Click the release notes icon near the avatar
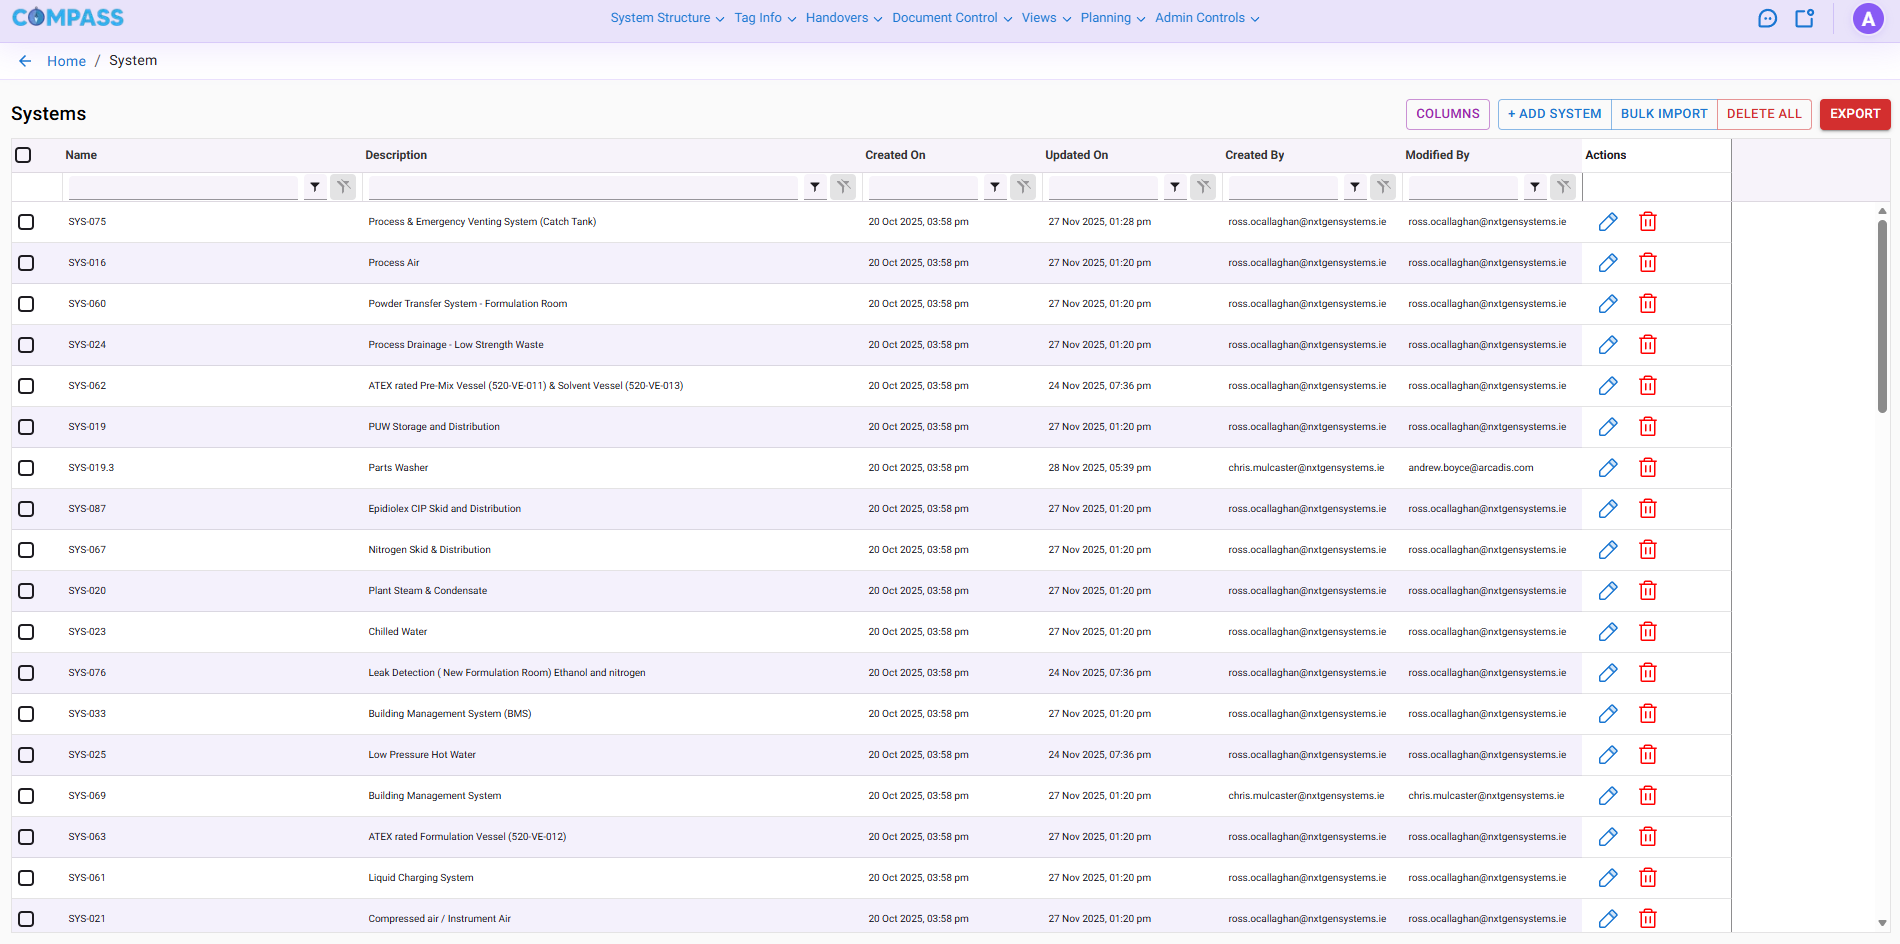The image size is (1900, 944). [x=1804, y=18]
